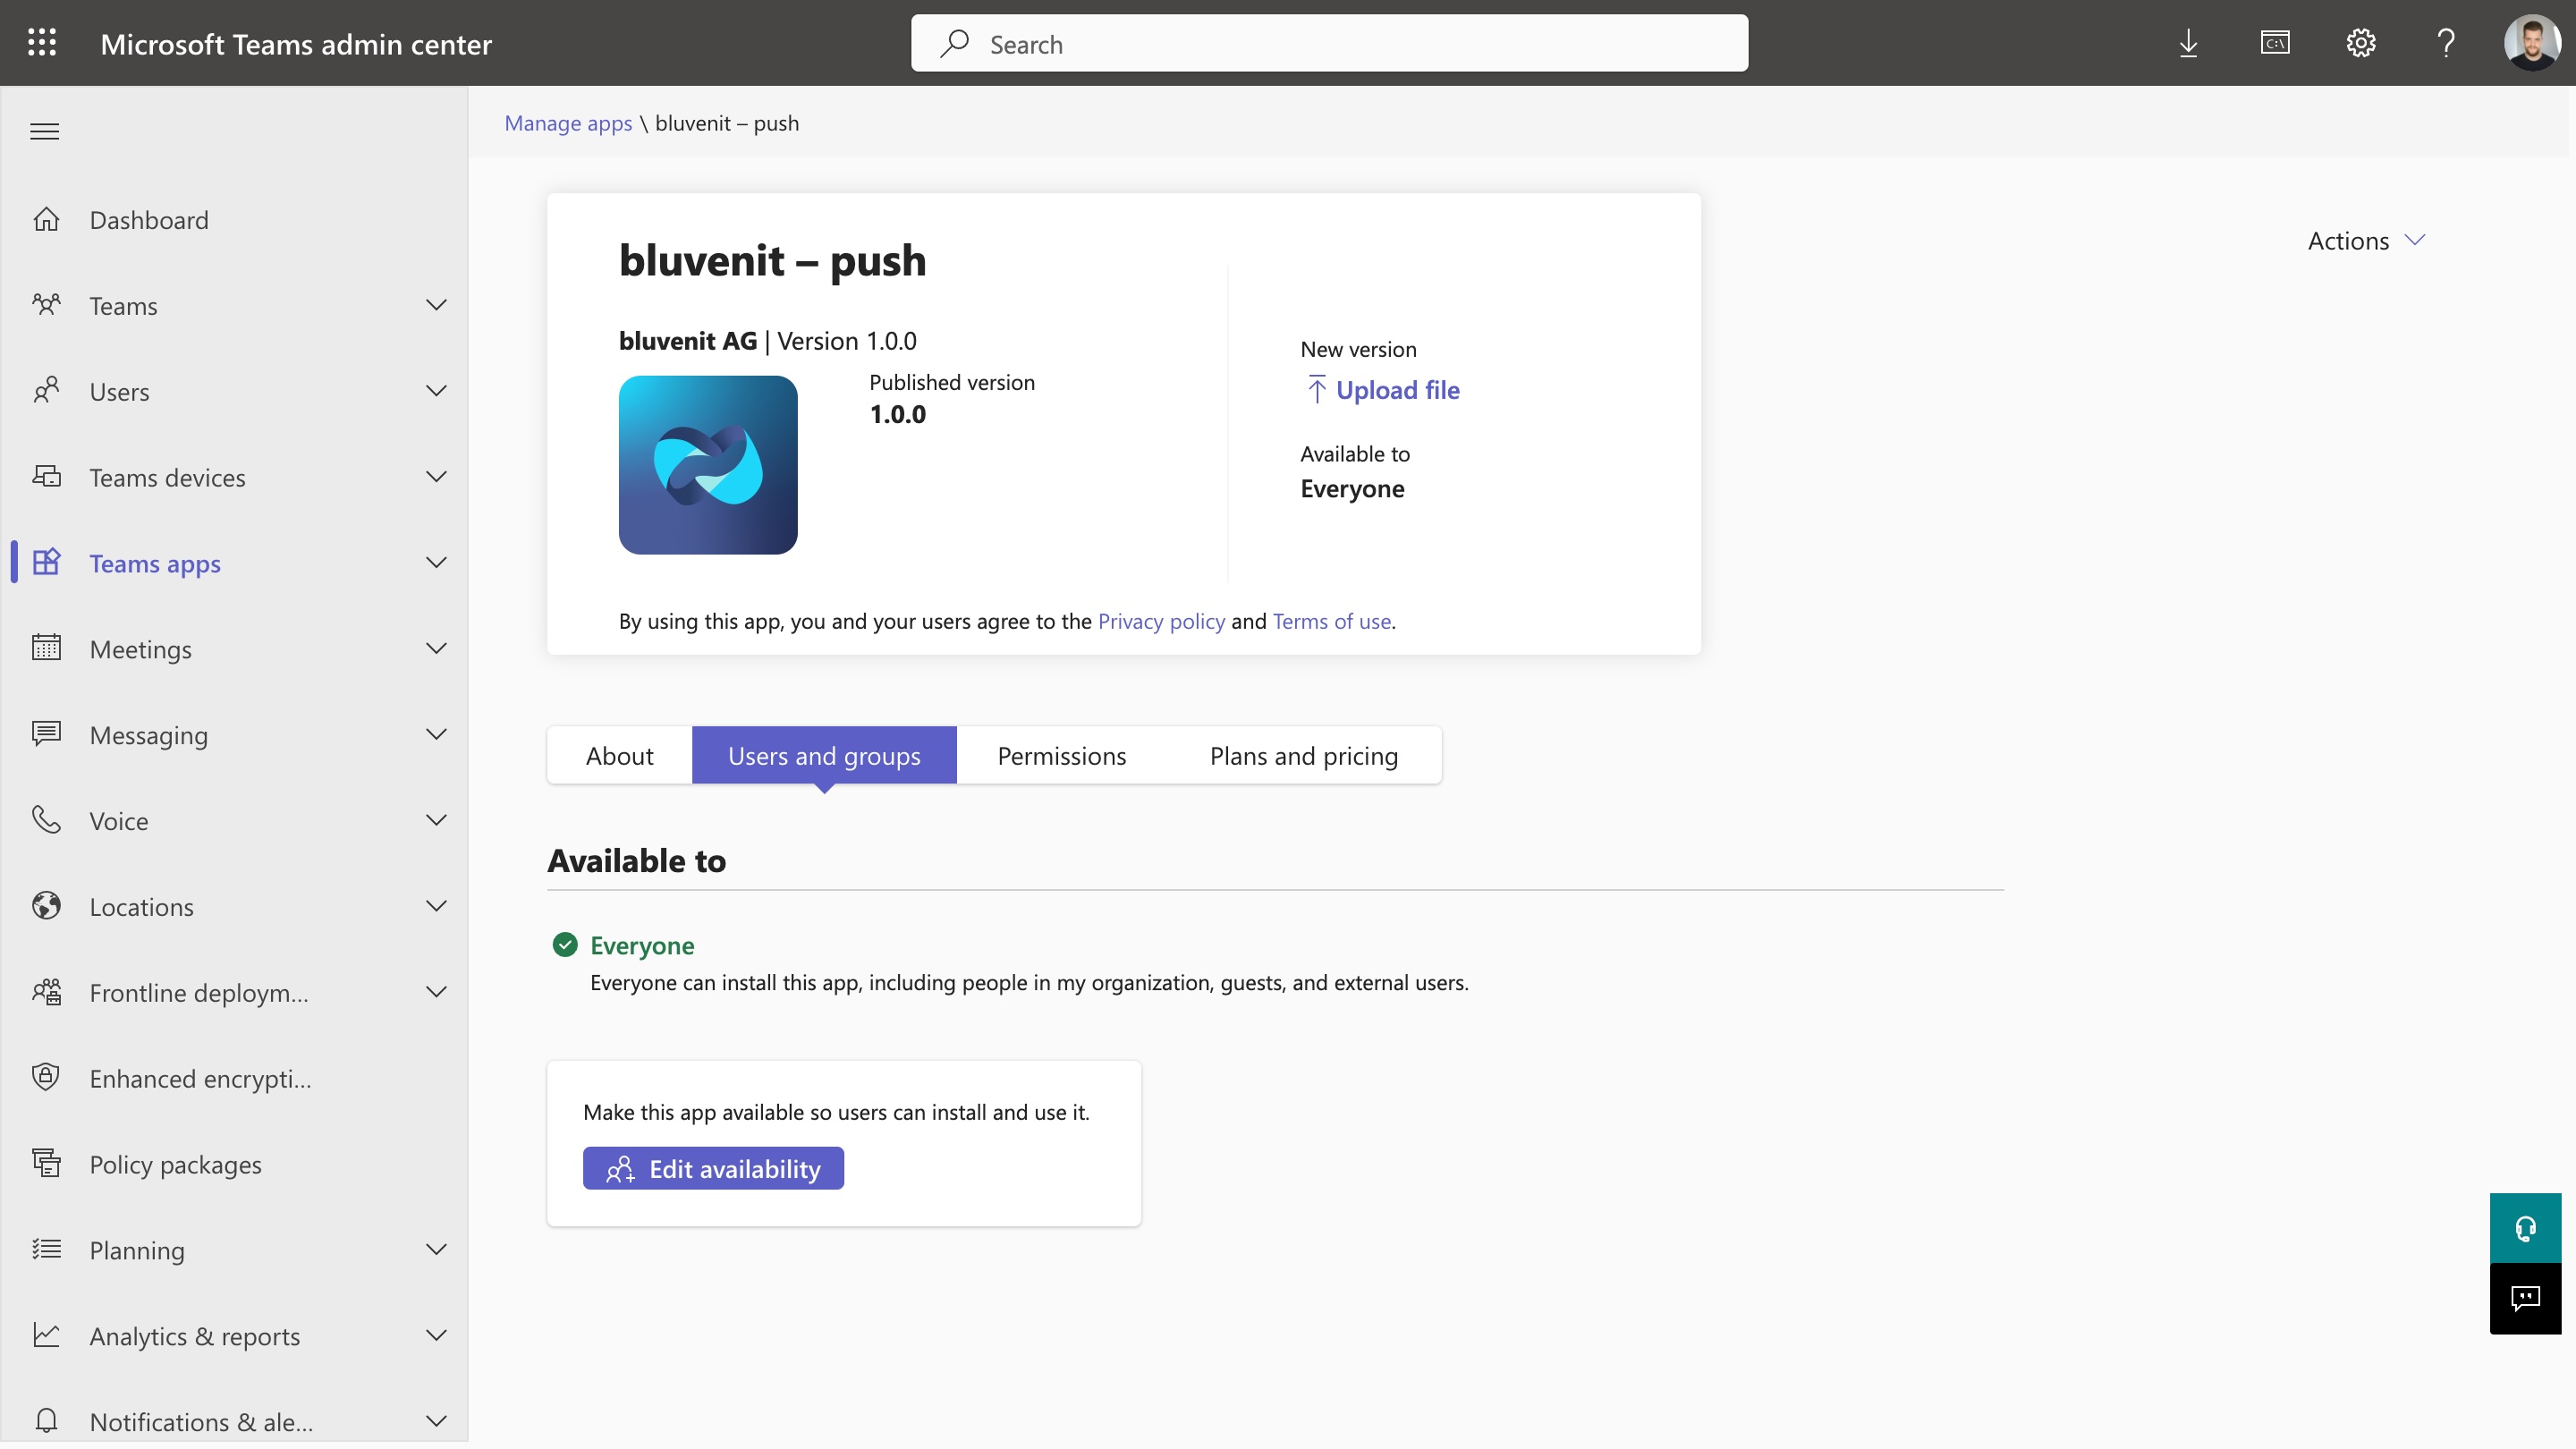The image size is (2576, 1449).
Task: Go back via Manage apps breadcrumb
Action: tap(568, 123)
